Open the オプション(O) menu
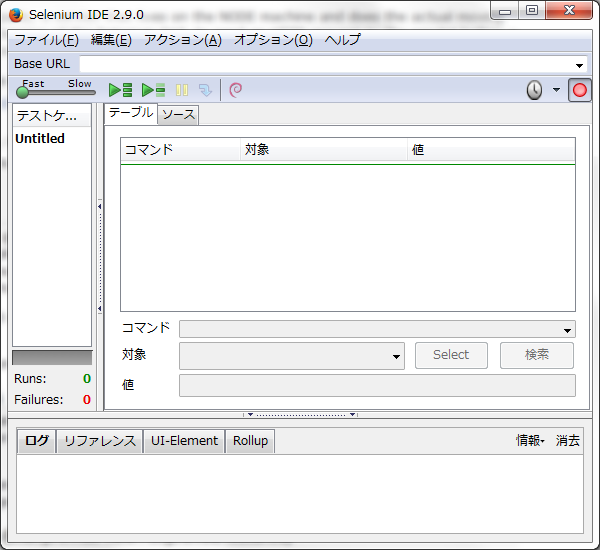 point(273,40)
